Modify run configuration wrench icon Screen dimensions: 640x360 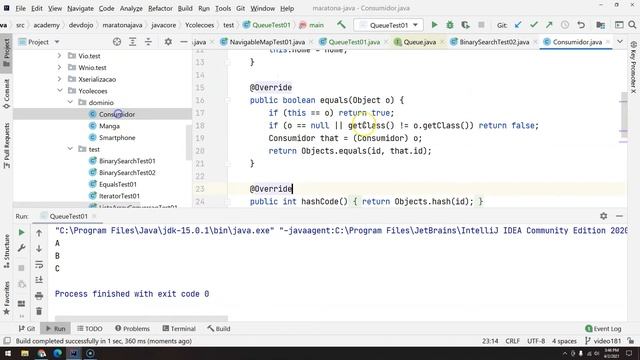tap(21, 248)
